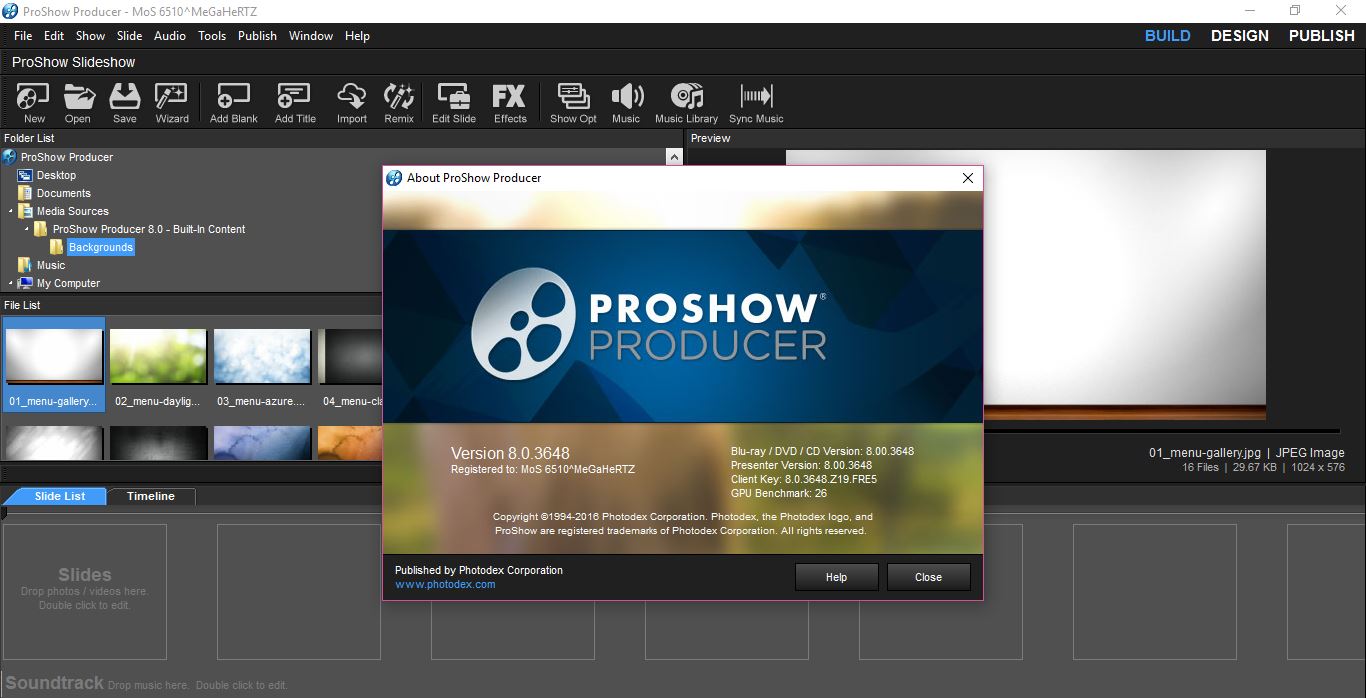This screenshot has height=698, width=1366.
Task: Open the Tools menu
Action: point(212,36)
